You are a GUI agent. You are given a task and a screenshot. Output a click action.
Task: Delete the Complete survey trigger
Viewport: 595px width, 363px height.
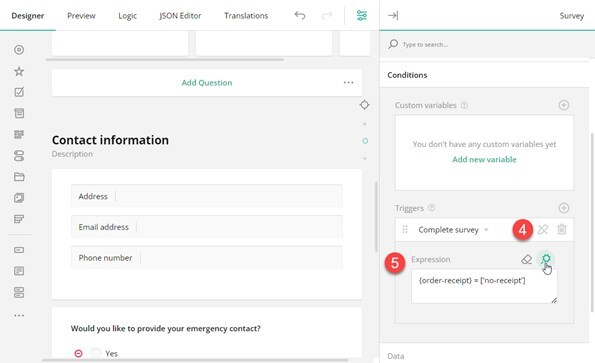[562, 229]
